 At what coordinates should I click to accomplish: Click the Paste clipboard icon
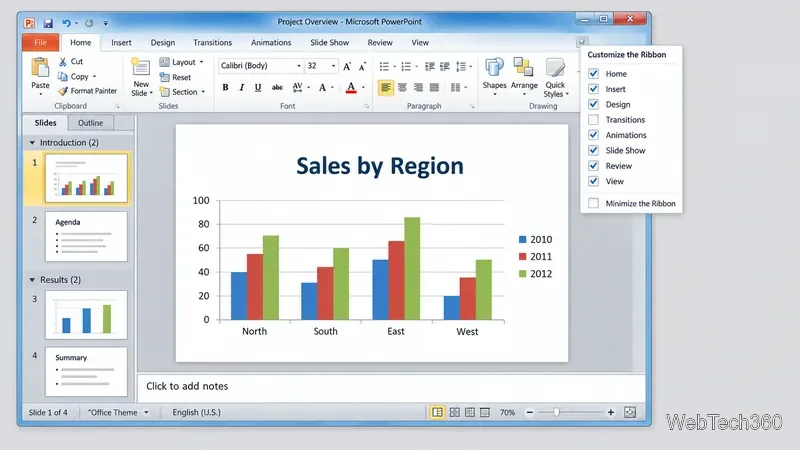pyautogui.click(x=40, y=68)
